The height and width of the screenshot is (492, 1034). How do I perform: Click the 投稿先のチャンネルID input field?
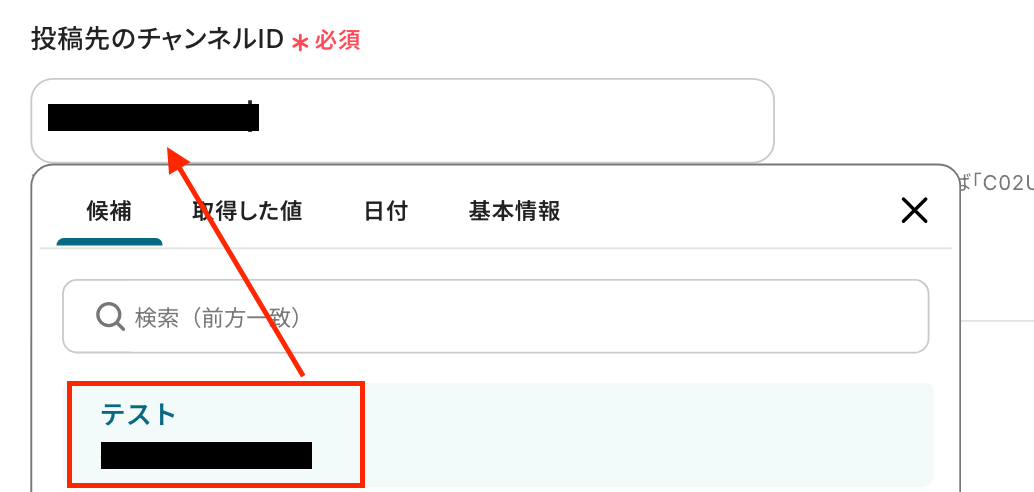tap(402, 120)
